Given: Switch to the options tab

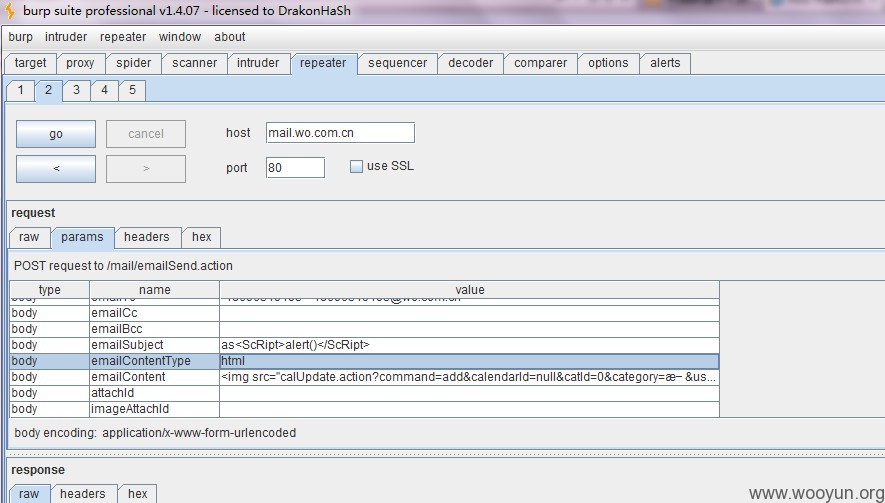Looking at the screenshot, I should pos(608,63).
